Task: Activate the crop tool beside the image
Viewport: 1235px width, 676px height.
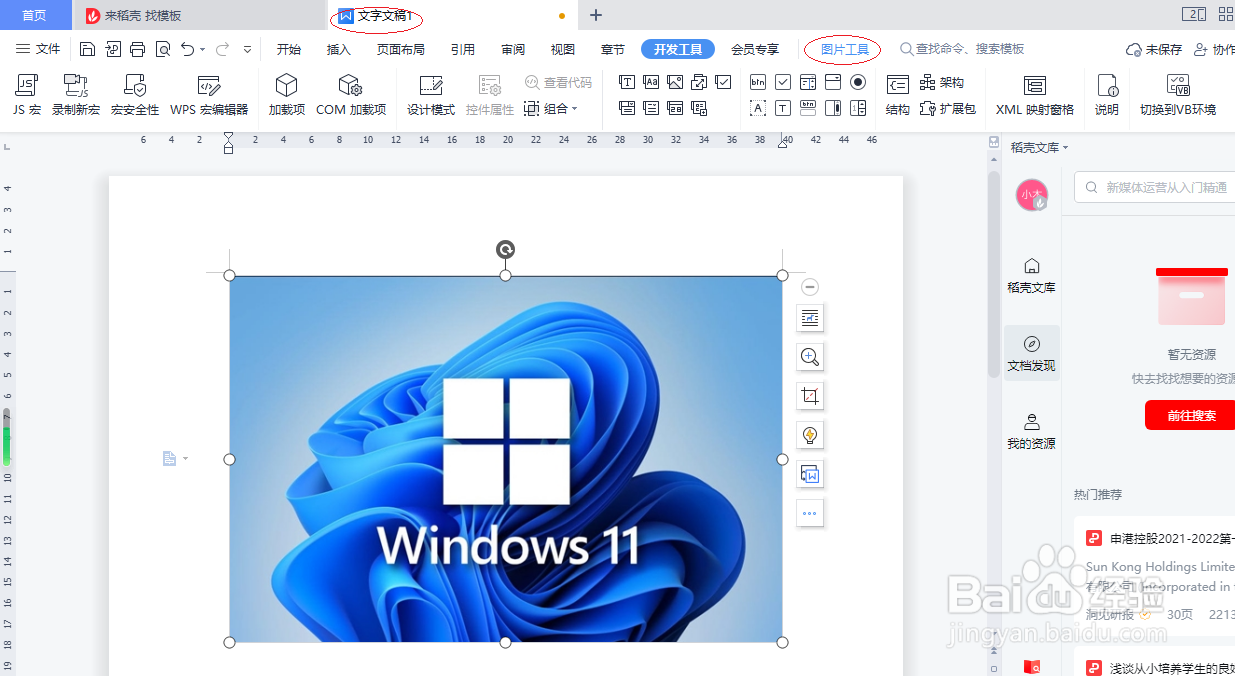Action: (x=810, y=396)
